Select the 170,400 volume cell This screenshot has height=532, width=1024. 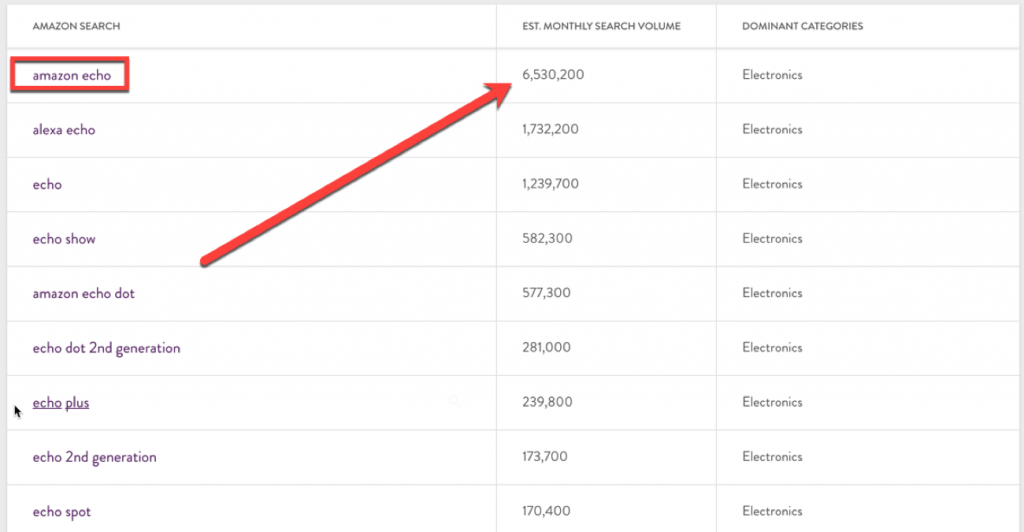point(546,511)
